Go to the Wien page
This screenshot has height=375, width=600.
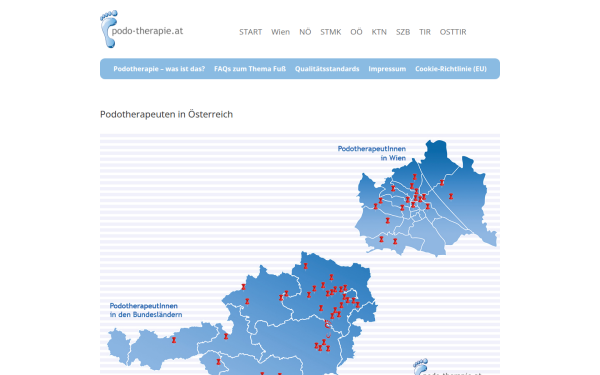[x=280, y=32]
